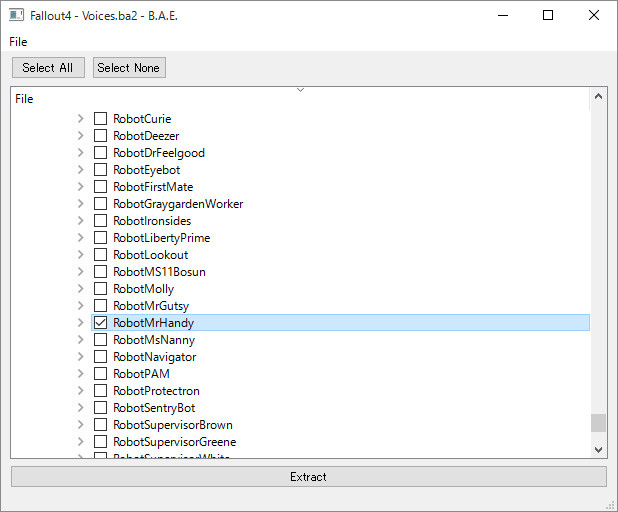Check the RobotNavigator checkbox
The image size is (618, 512).
(101, 357)
